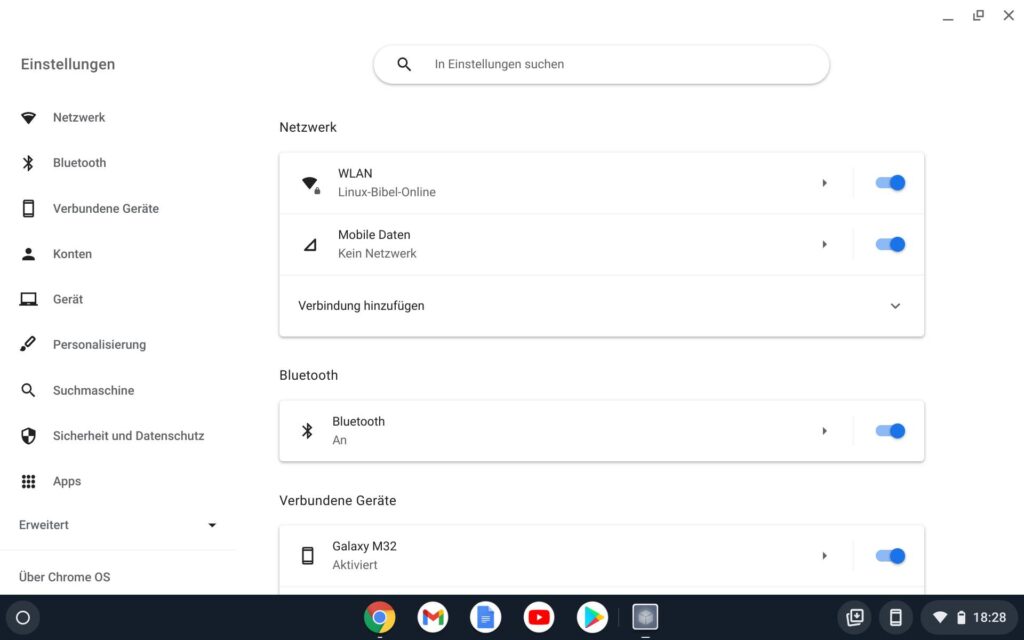Open WLAN details arrow

(825, 183)
